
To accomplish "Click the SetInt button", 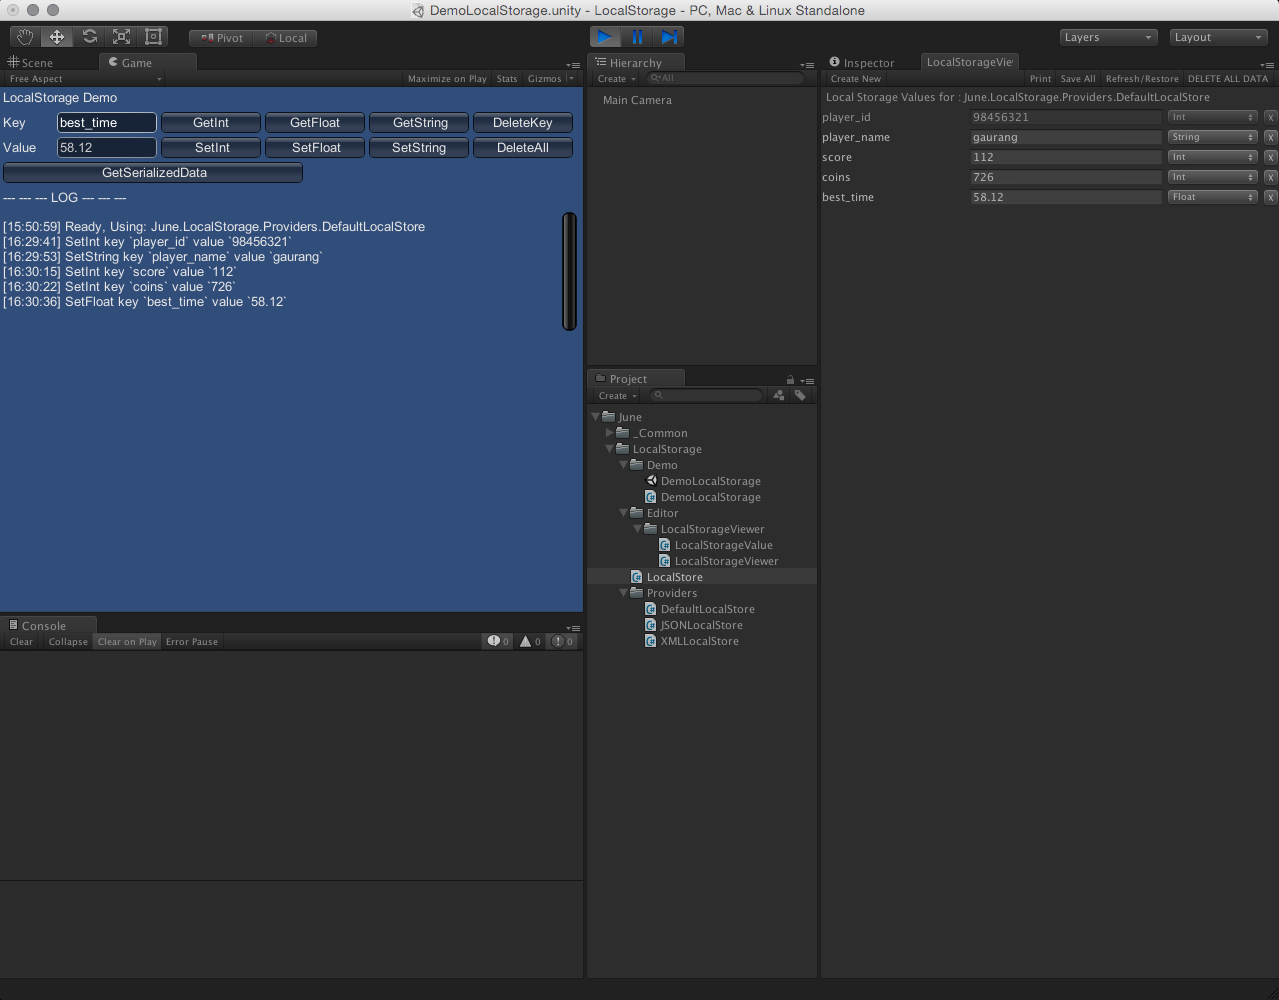I will (211, 147).
